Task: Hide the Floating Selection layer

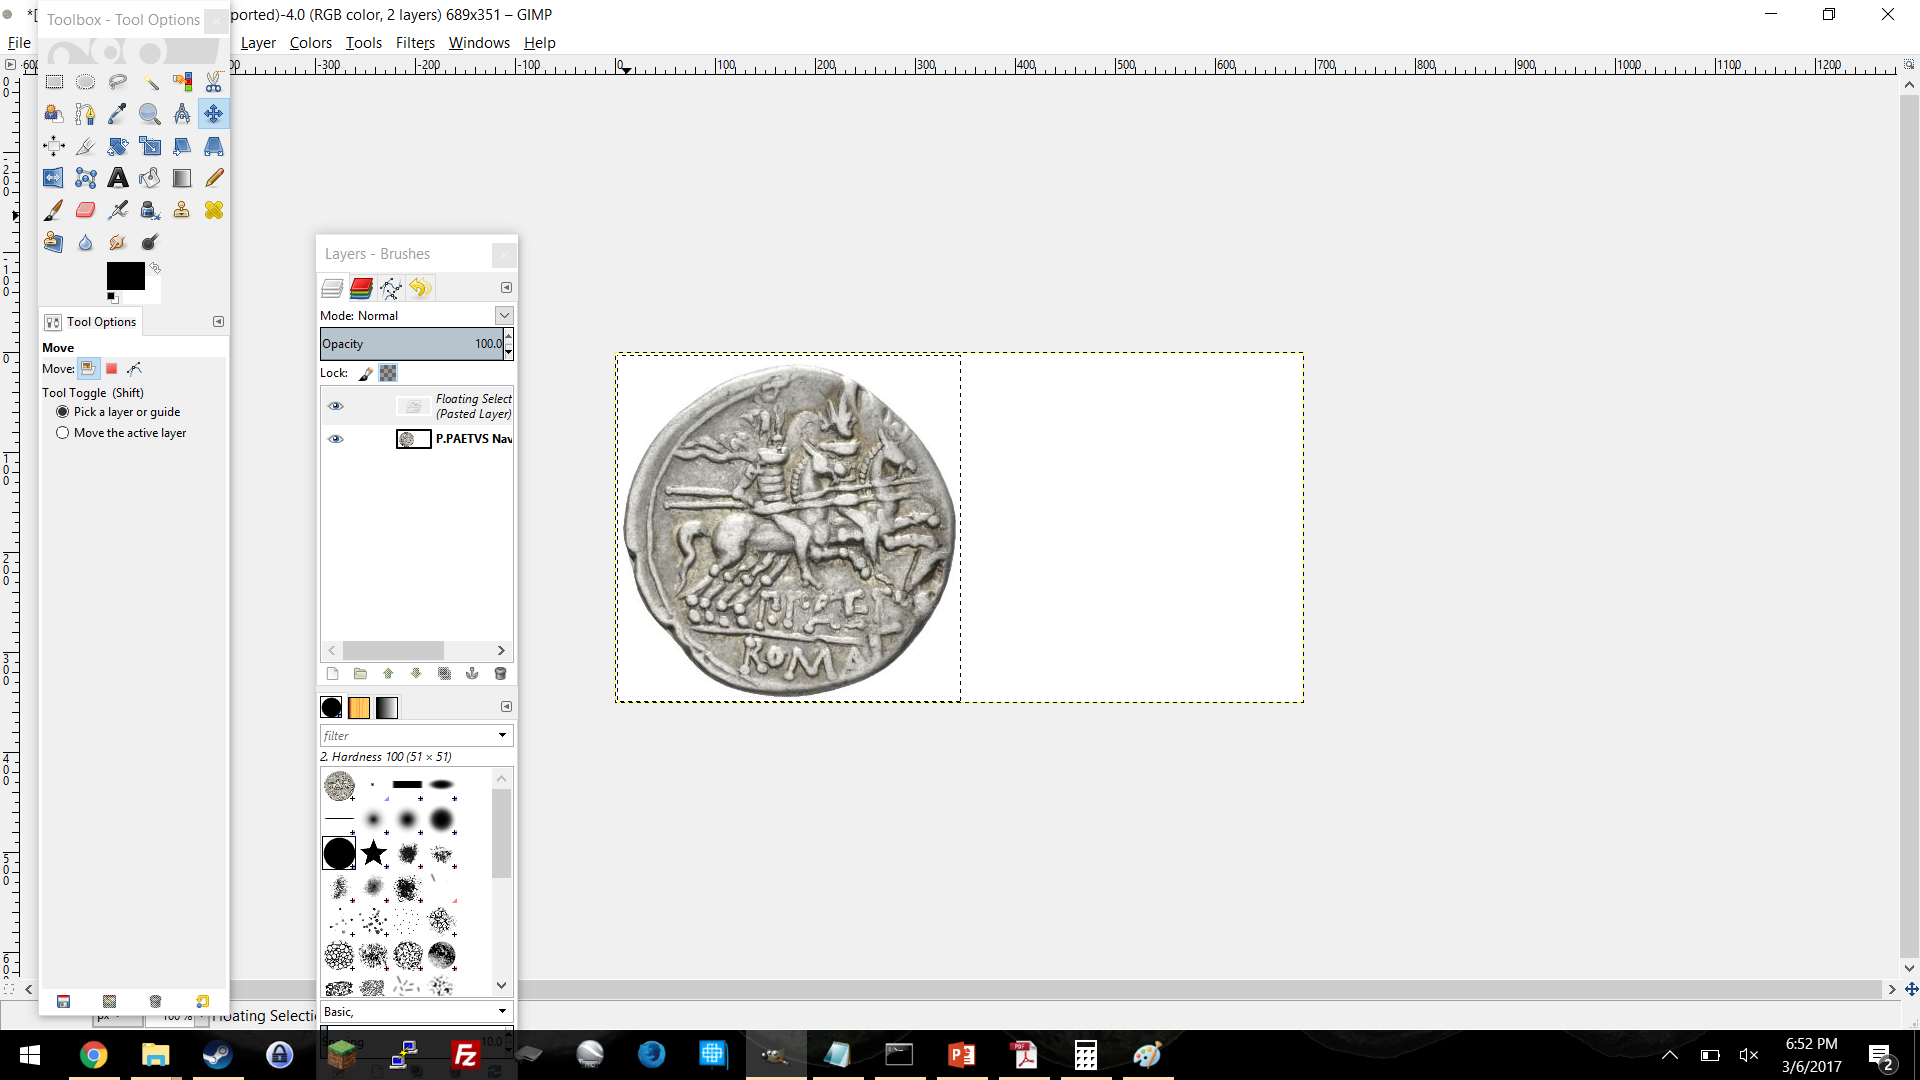Action: (336, 406)
